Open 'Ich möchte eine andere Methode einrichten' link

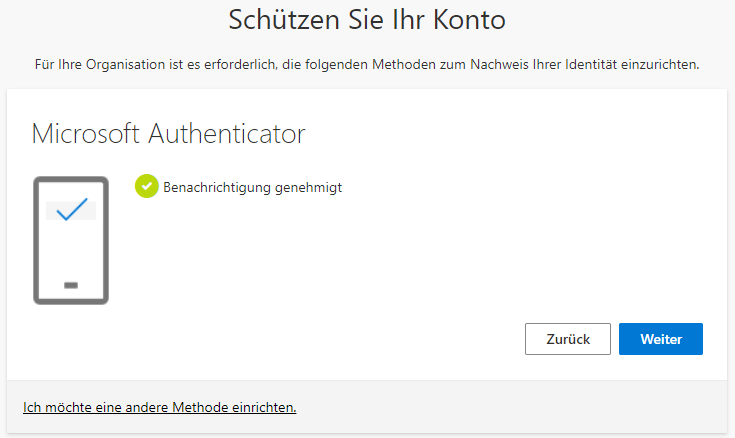click(159, 407)
